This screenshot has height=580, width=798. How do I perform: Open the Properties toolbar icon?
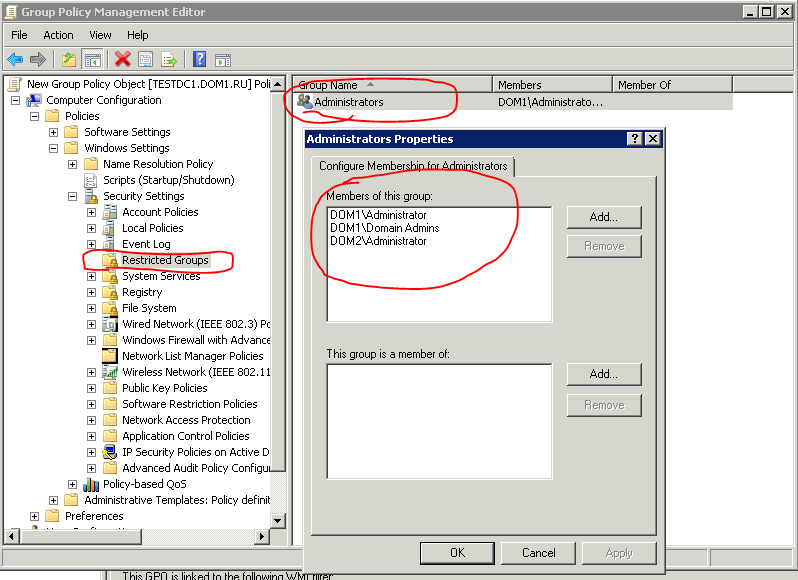click(x=146, y=60)
